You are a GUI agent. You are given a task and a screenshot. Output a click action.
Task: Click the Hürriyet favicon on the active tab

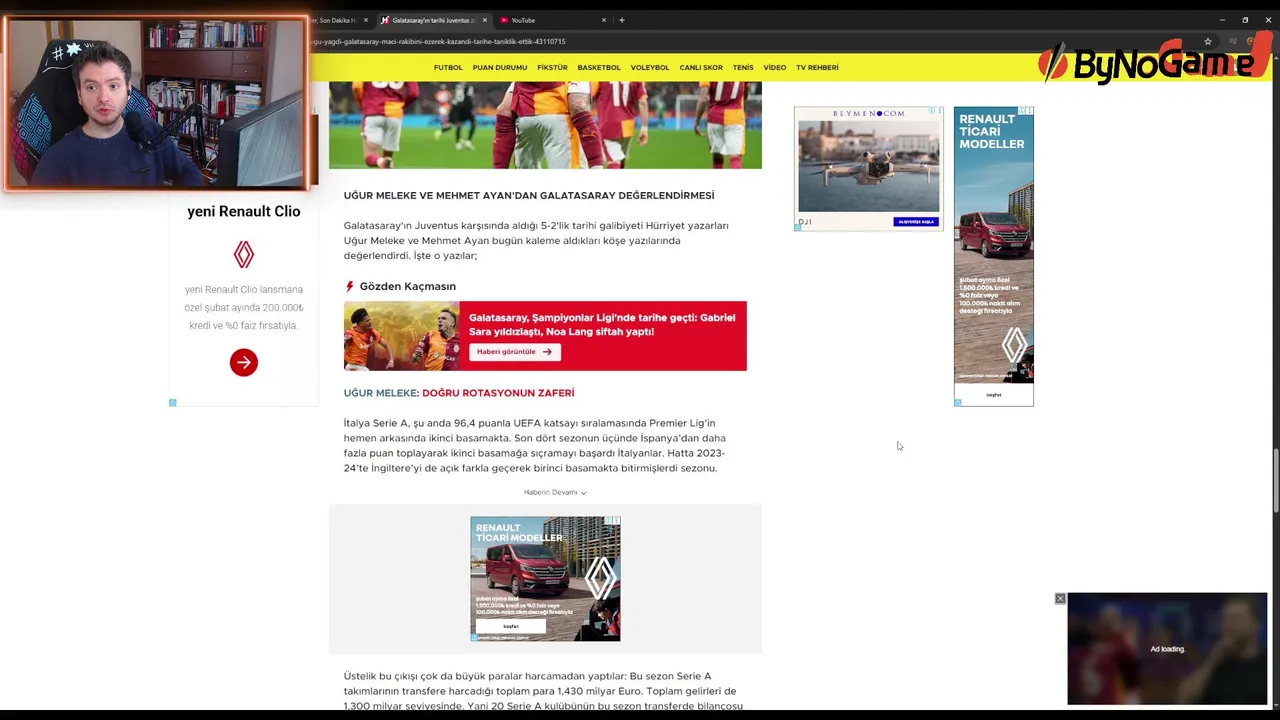point(385,20)
